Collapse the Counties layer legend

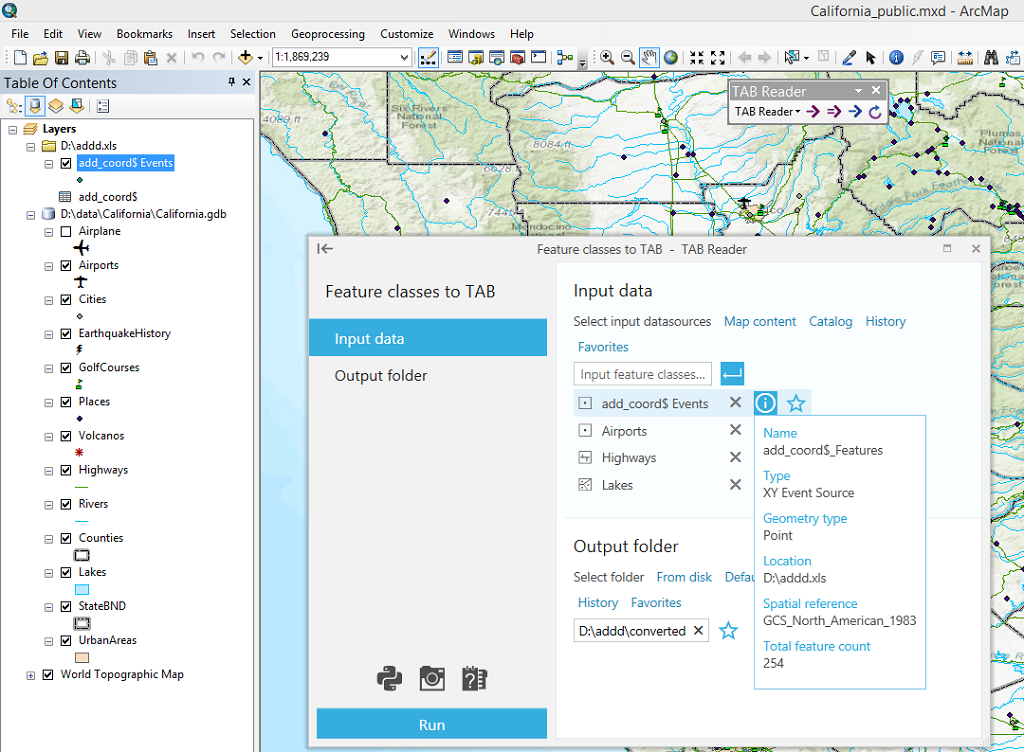(x=49, y=539)
